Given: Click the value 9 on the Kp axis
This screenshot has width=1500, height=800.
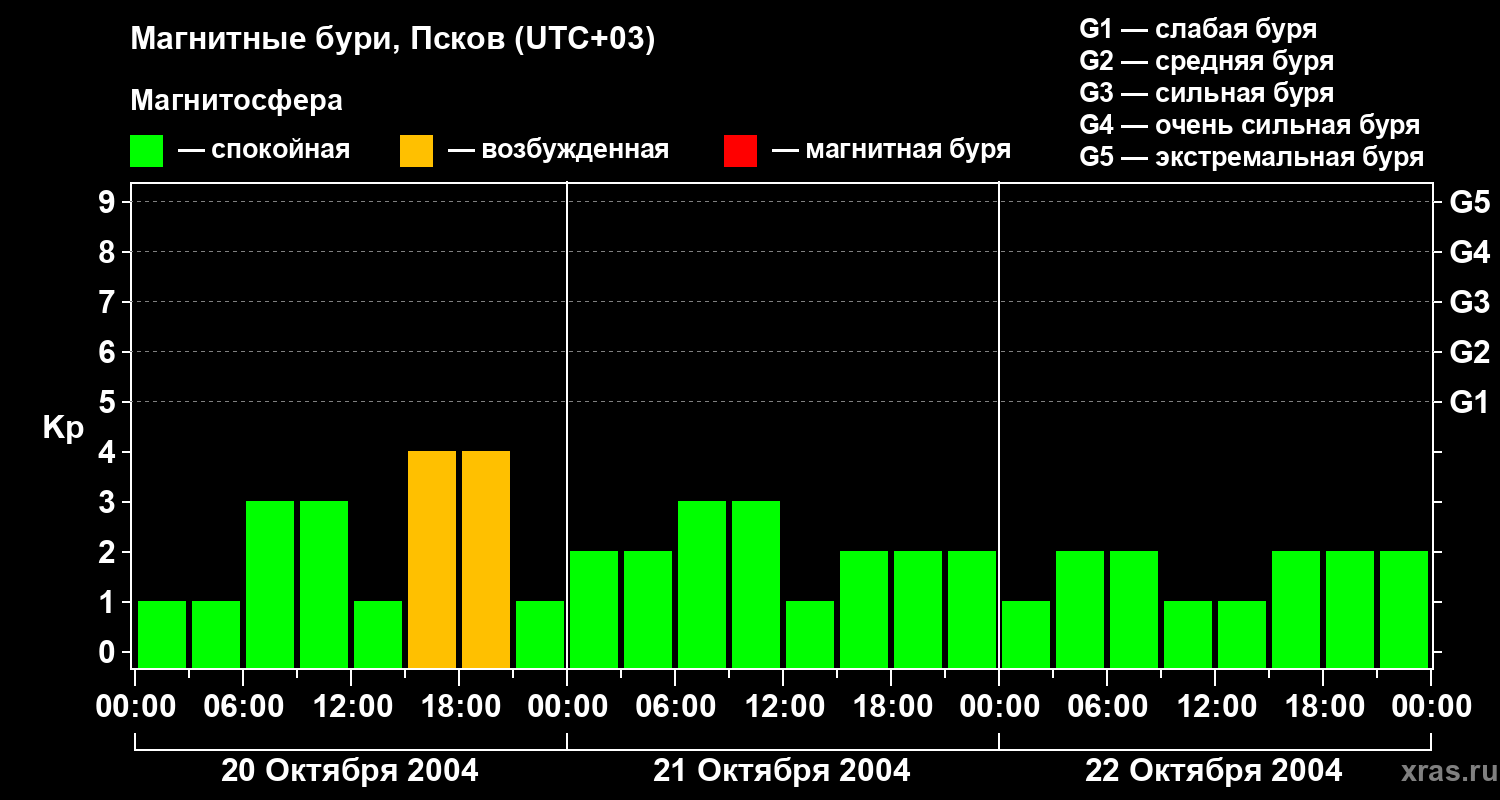Looking at the screenshot, I should pyautogui.click(x=109, y=202).
